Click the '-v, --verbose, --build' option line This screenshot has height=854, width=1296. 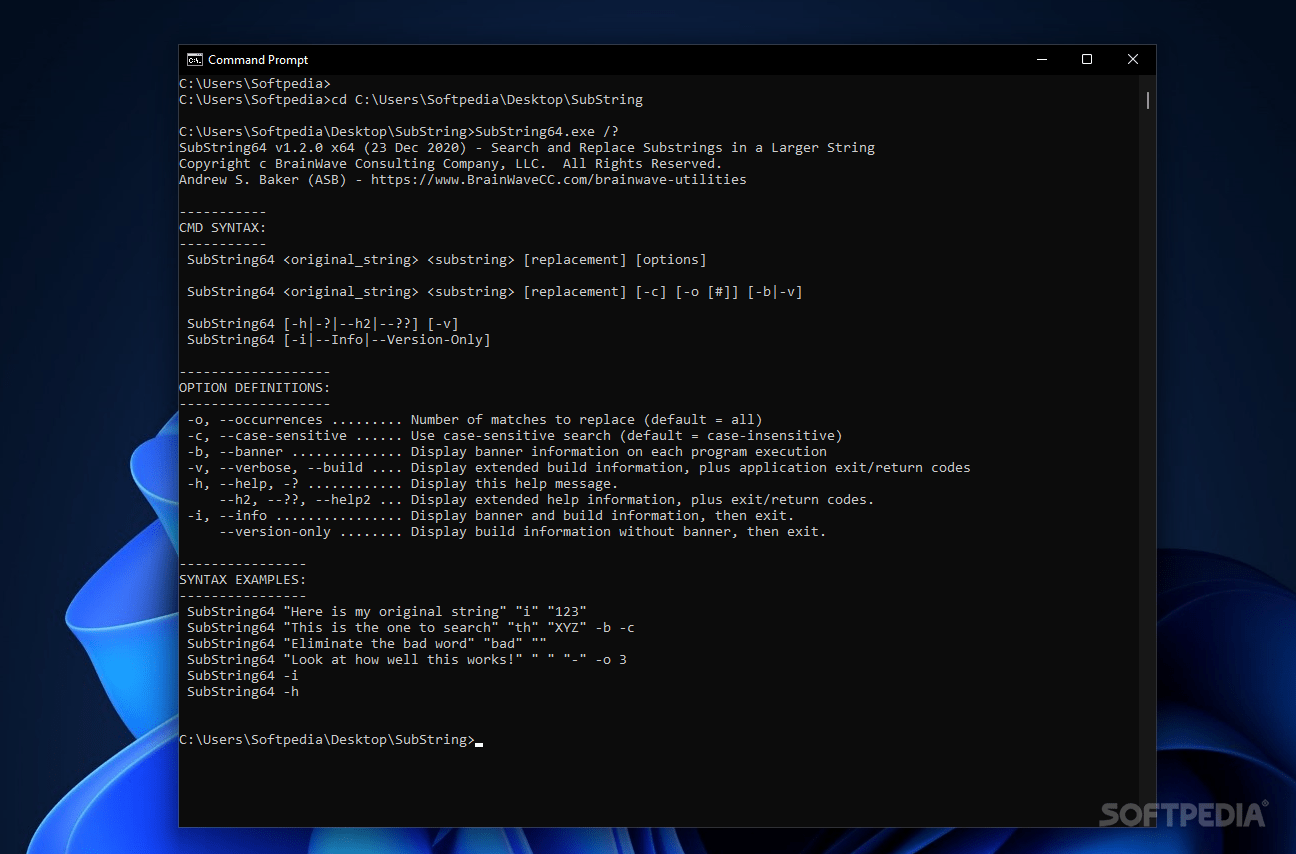579,468
